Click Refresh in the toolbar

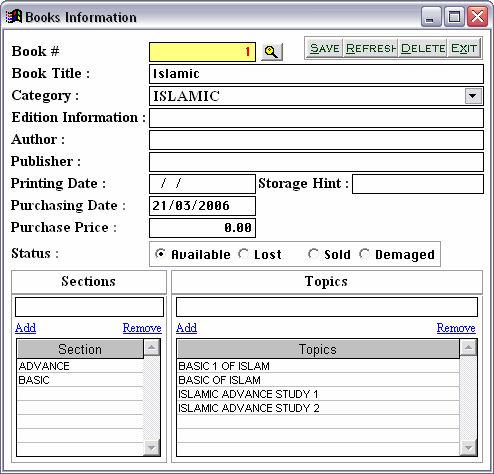tap(371, 49)
